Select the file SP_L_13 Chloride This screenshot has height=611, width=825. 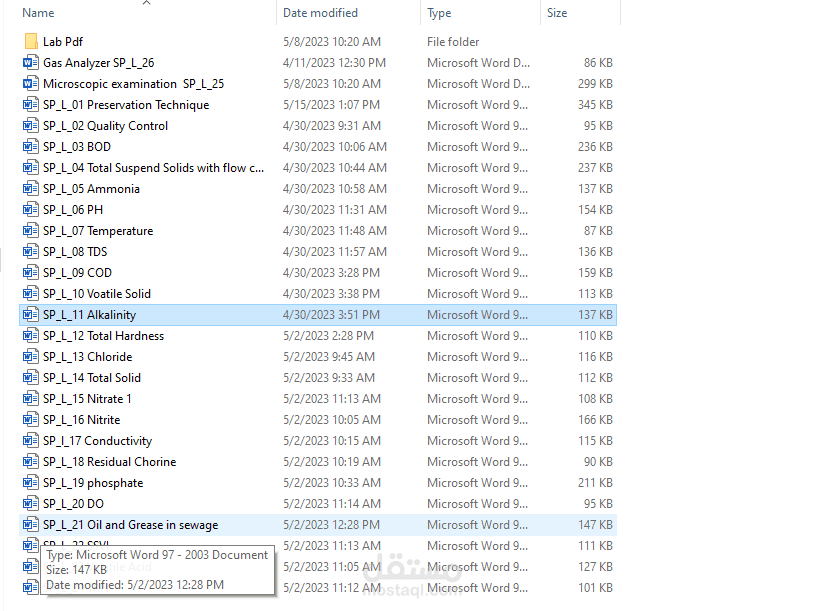coord(87,357)
